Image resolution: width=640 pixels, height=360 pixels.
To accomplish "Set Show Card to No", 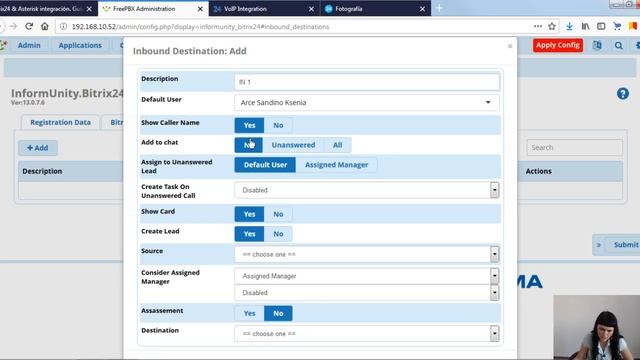I will pos(278,214).
